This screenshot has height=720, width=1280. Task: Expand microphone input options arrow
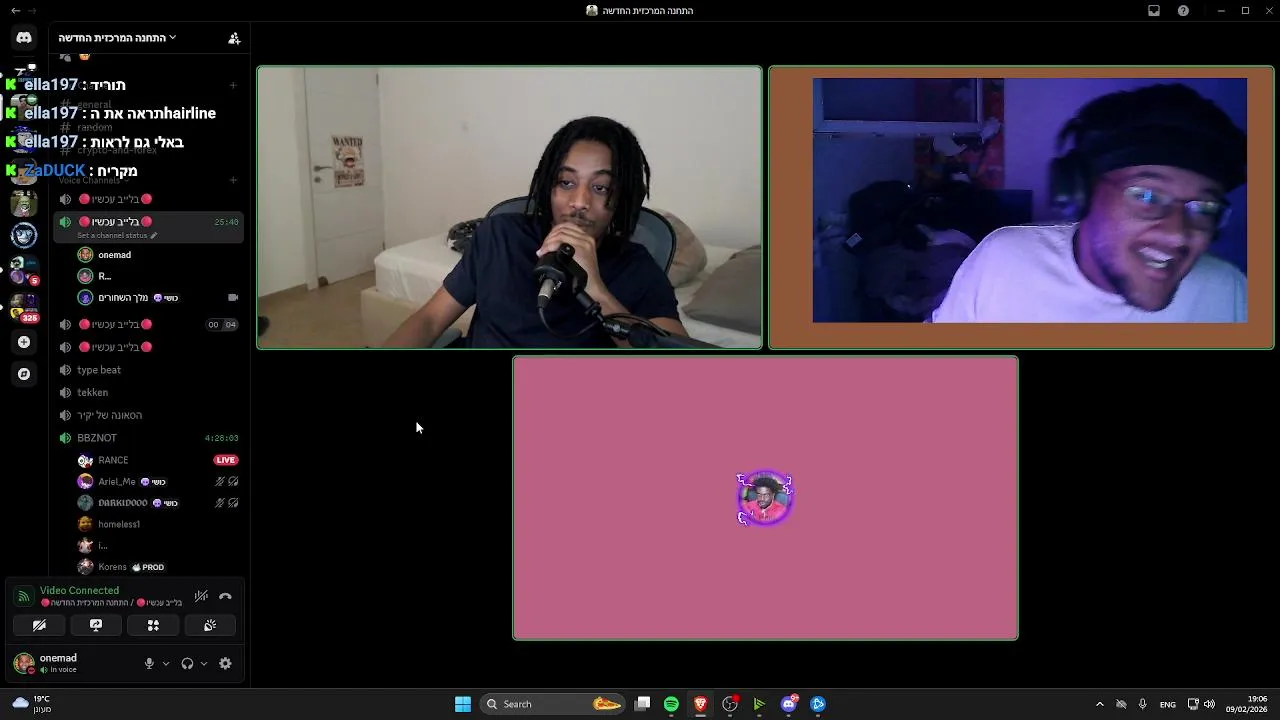point(166,663)
